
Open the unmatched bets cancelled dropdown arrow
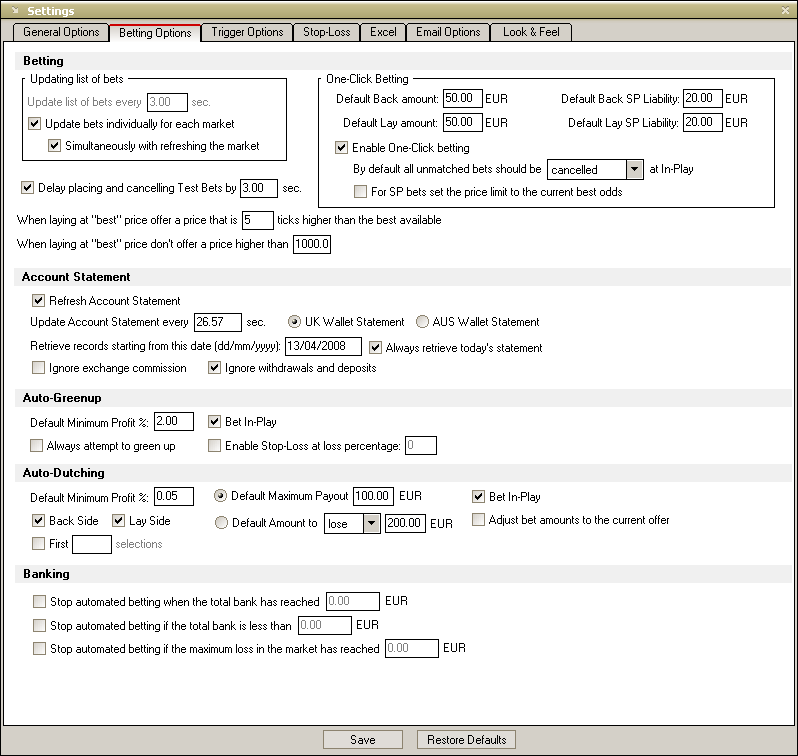point(635,170)
